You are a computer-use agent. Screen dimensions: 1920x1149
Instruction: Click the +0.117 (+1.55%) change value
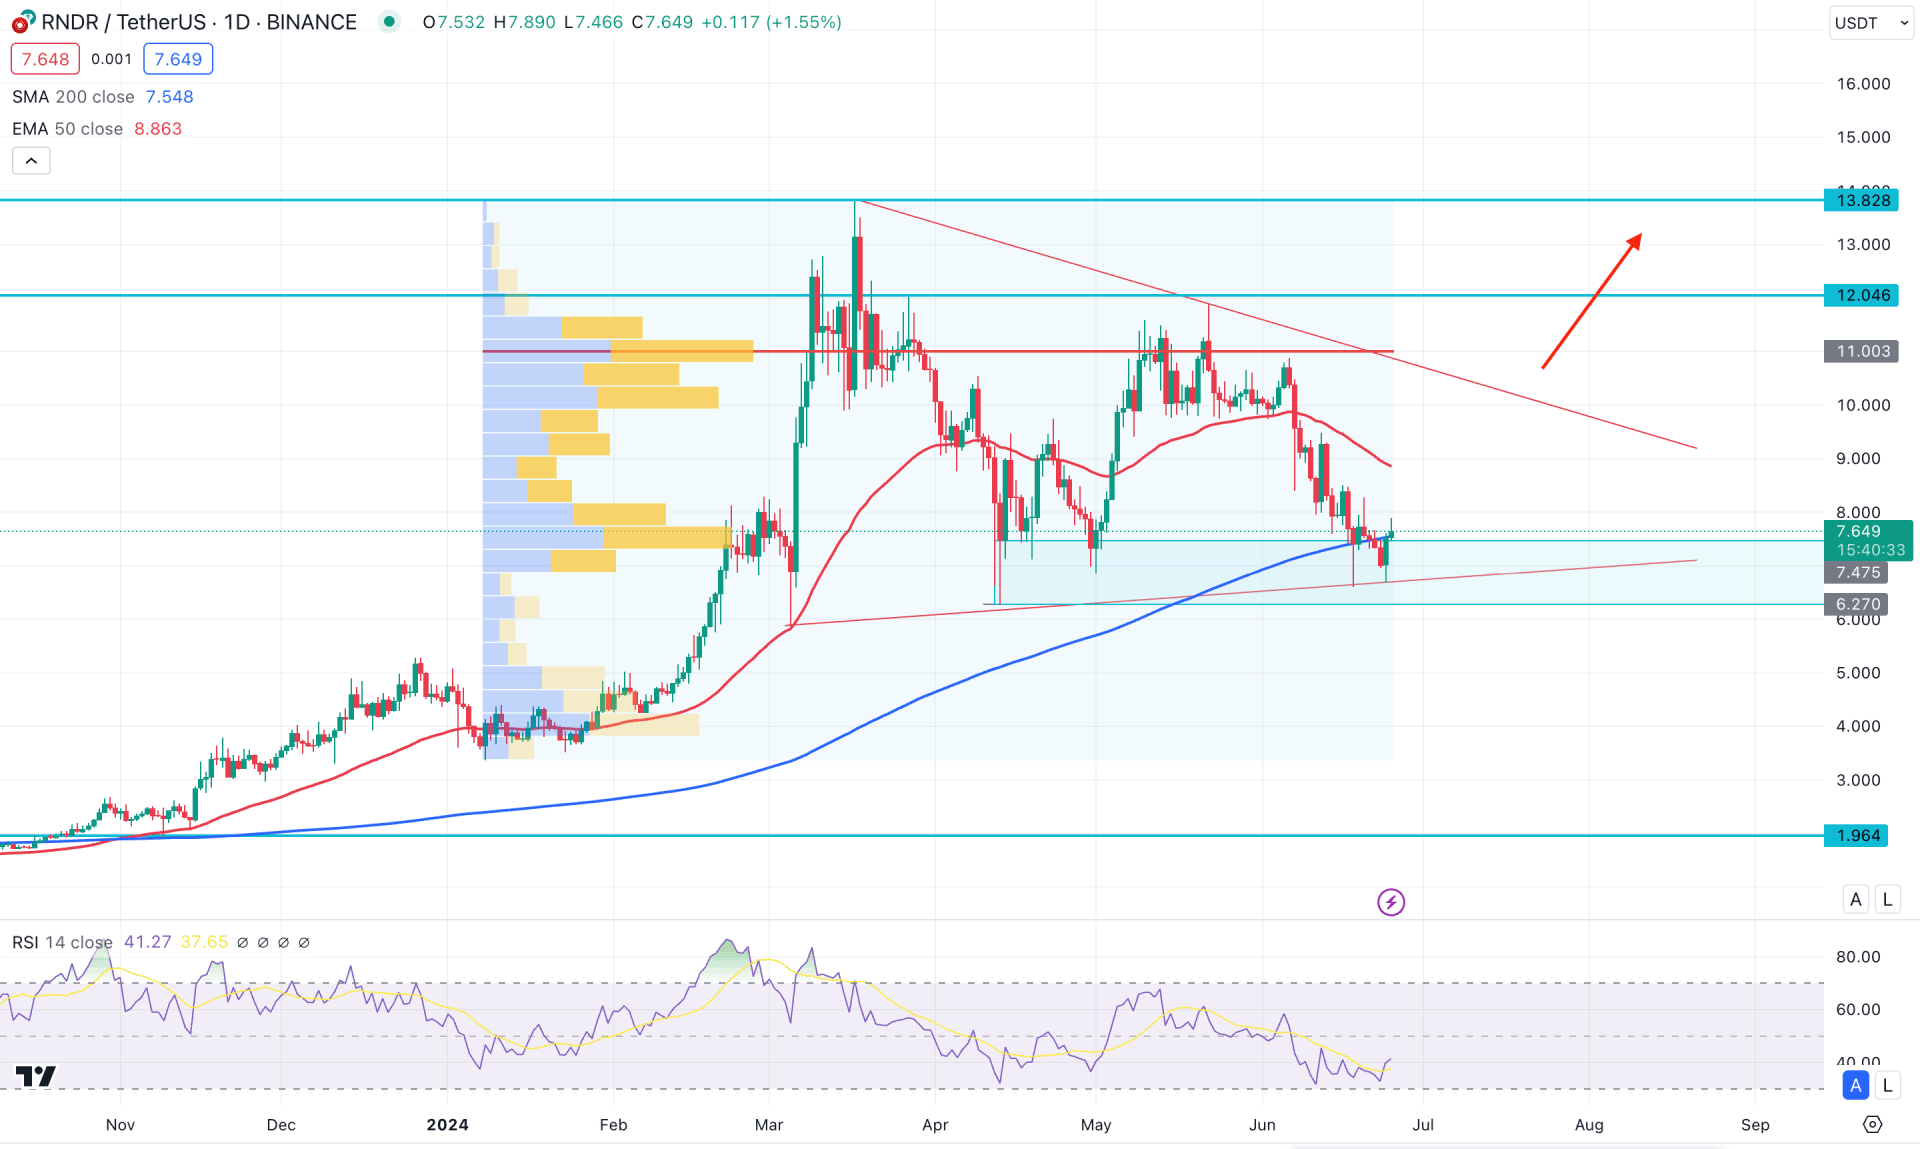pos(771,22)
